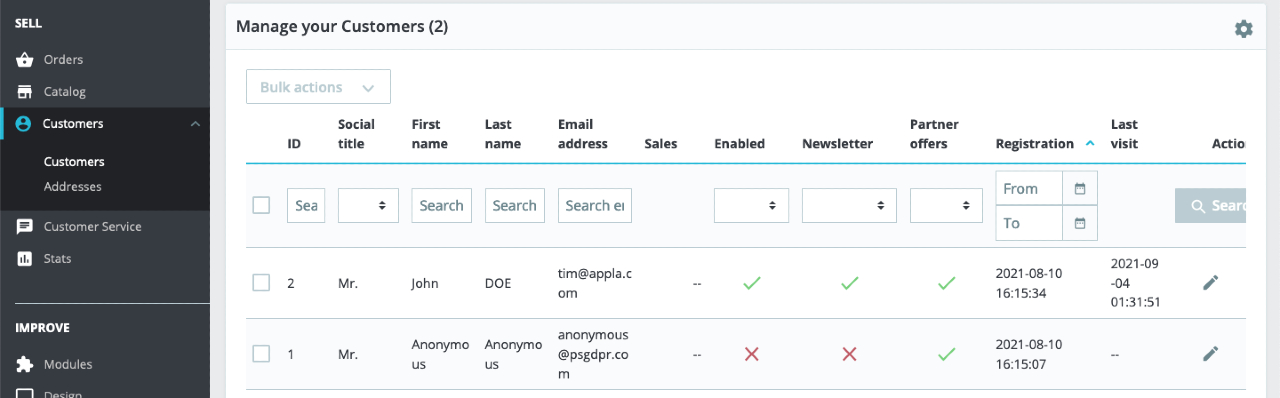Open the Newsletter filter dropdown
This screenshot has height=398, width=1280.
(x=849, y=205)
